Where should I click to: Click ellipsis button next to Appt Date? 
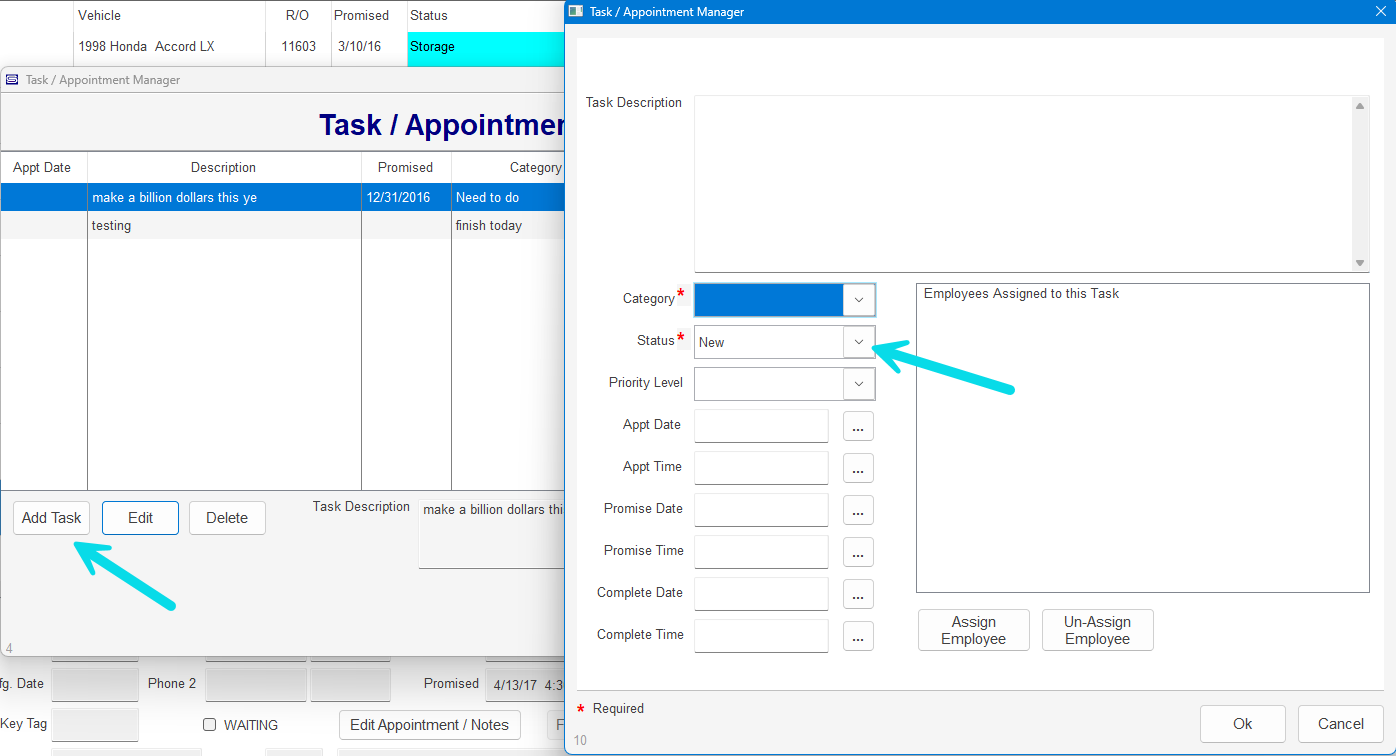(x=858, y=426)
